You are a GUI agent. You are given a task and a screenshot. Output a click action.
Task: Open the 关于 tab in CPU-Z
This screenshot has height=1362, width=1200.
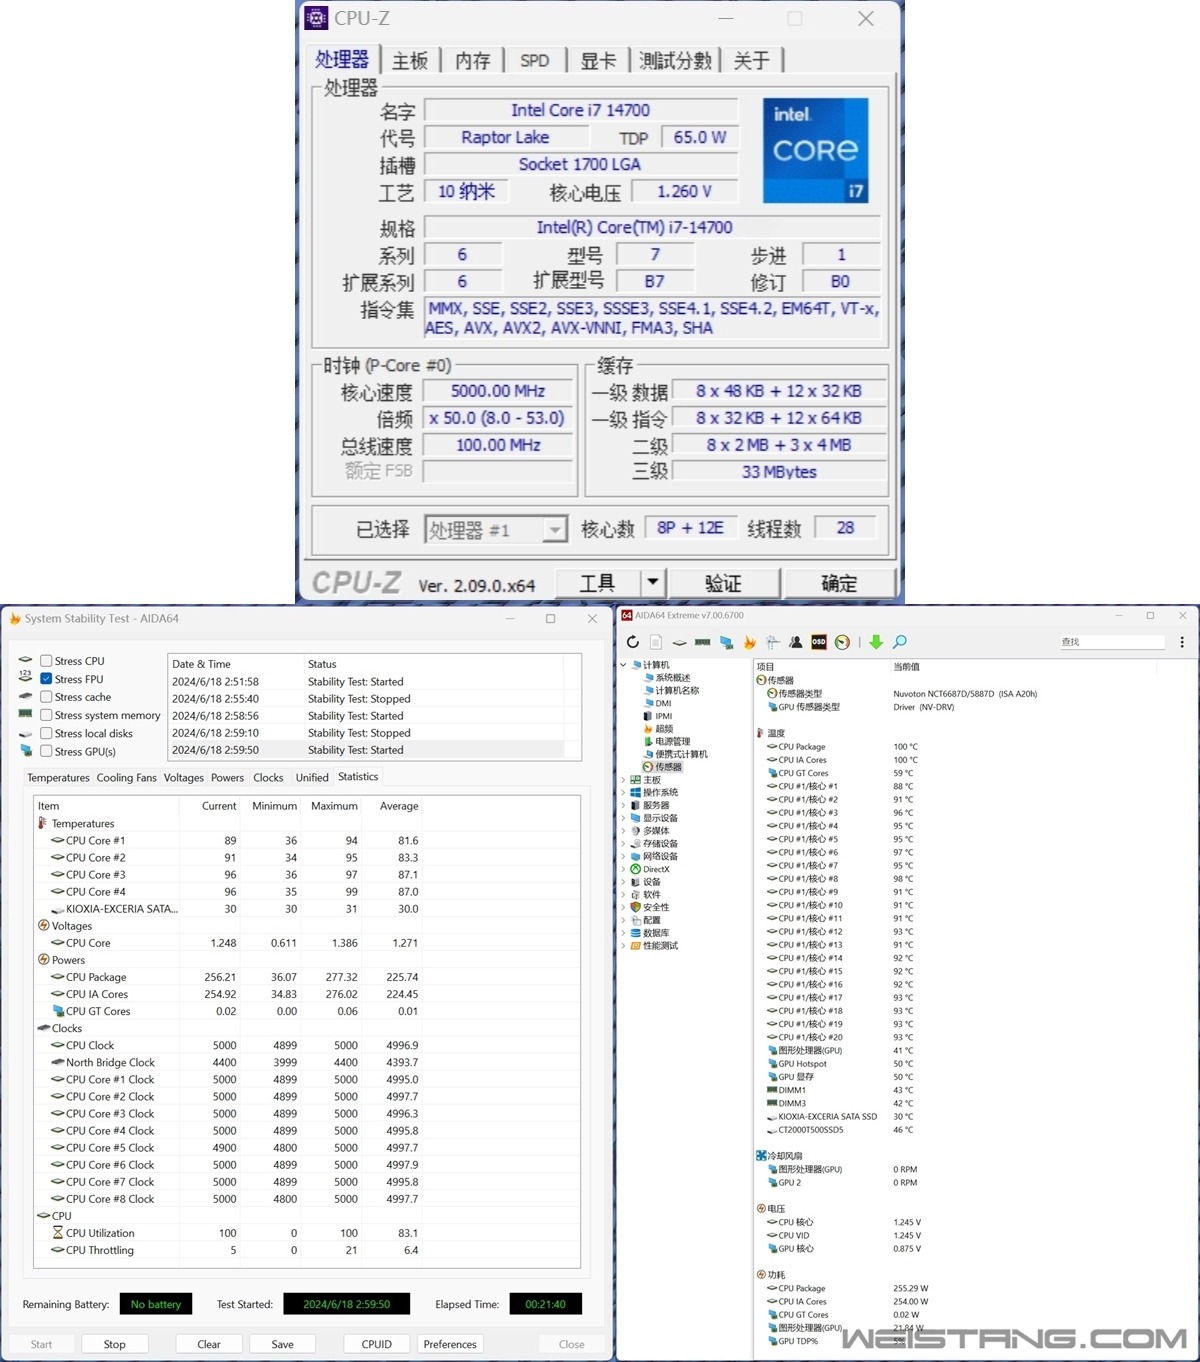[752, 61]
